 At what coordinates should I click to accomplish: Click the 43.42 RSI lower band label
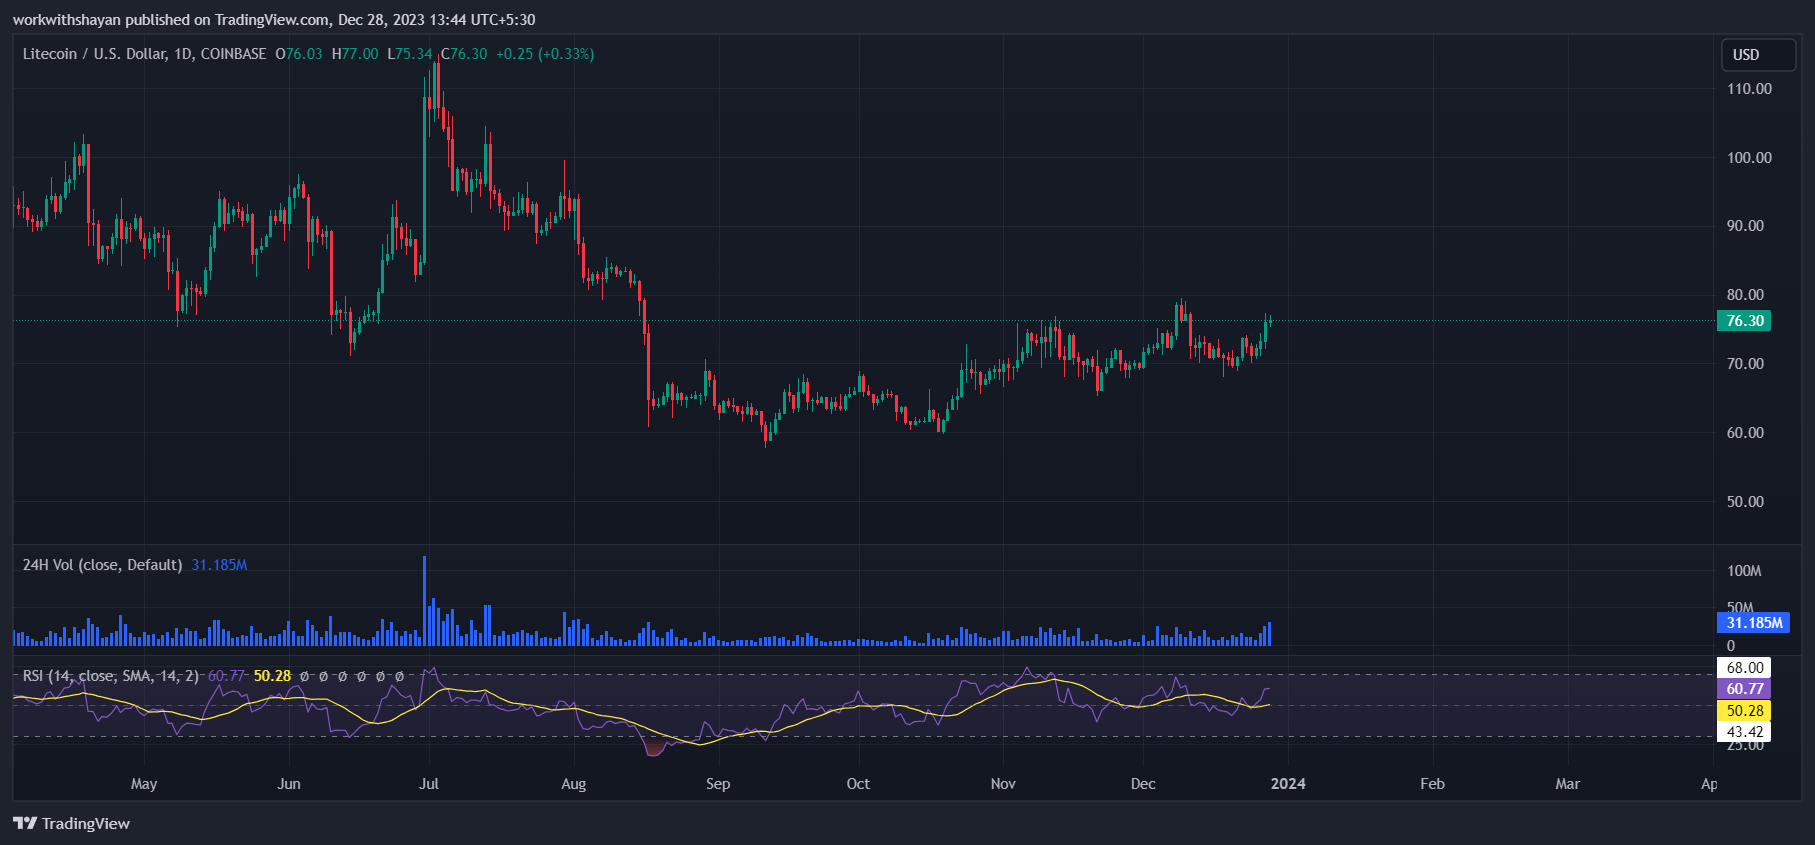coord(1744,732)
